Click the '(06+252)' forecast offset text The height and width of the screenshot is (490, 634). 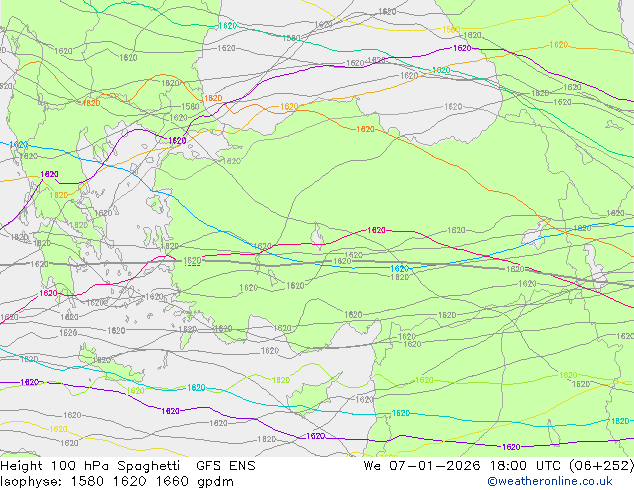coord(601,466)
